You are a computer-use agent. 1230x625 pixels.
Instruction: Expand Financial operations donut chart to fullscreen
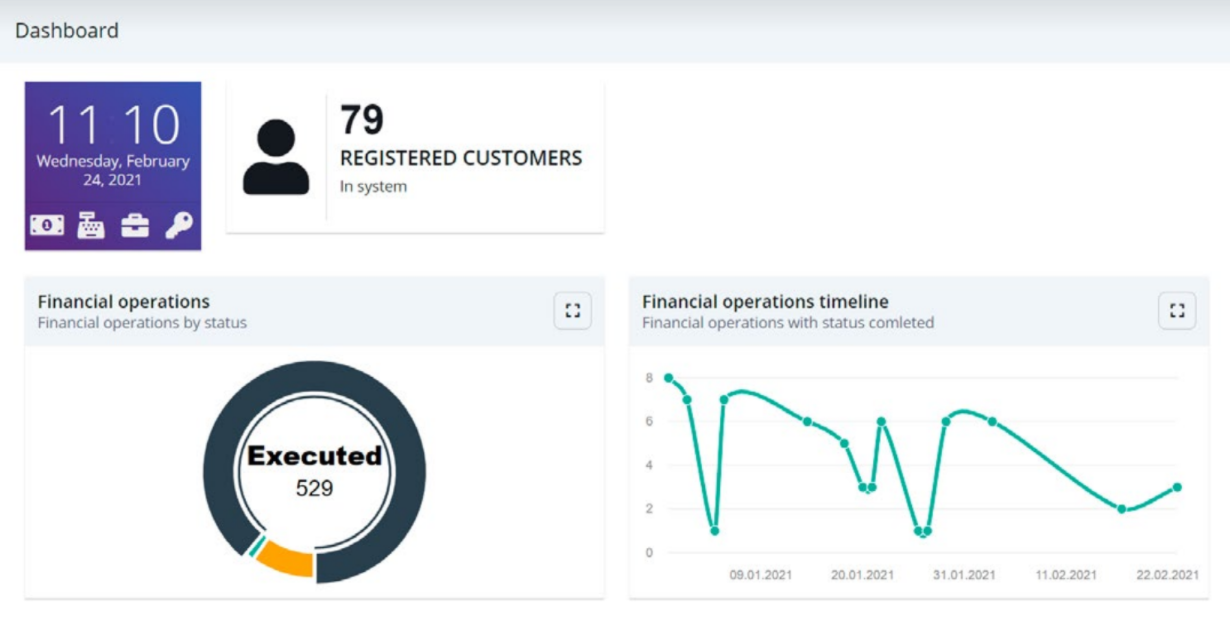point(572,311)
